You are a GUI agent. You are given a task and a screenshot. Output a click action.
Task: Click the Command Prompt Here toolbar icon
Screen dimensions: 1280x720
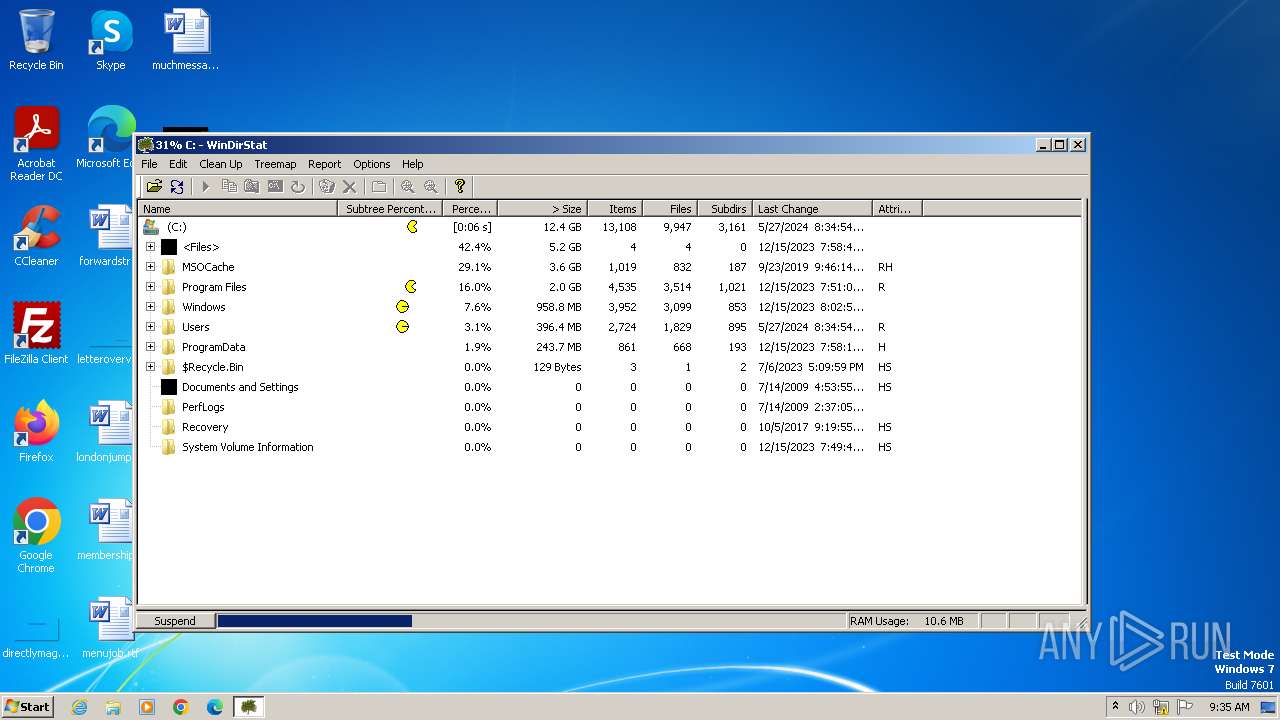(275, 186)
